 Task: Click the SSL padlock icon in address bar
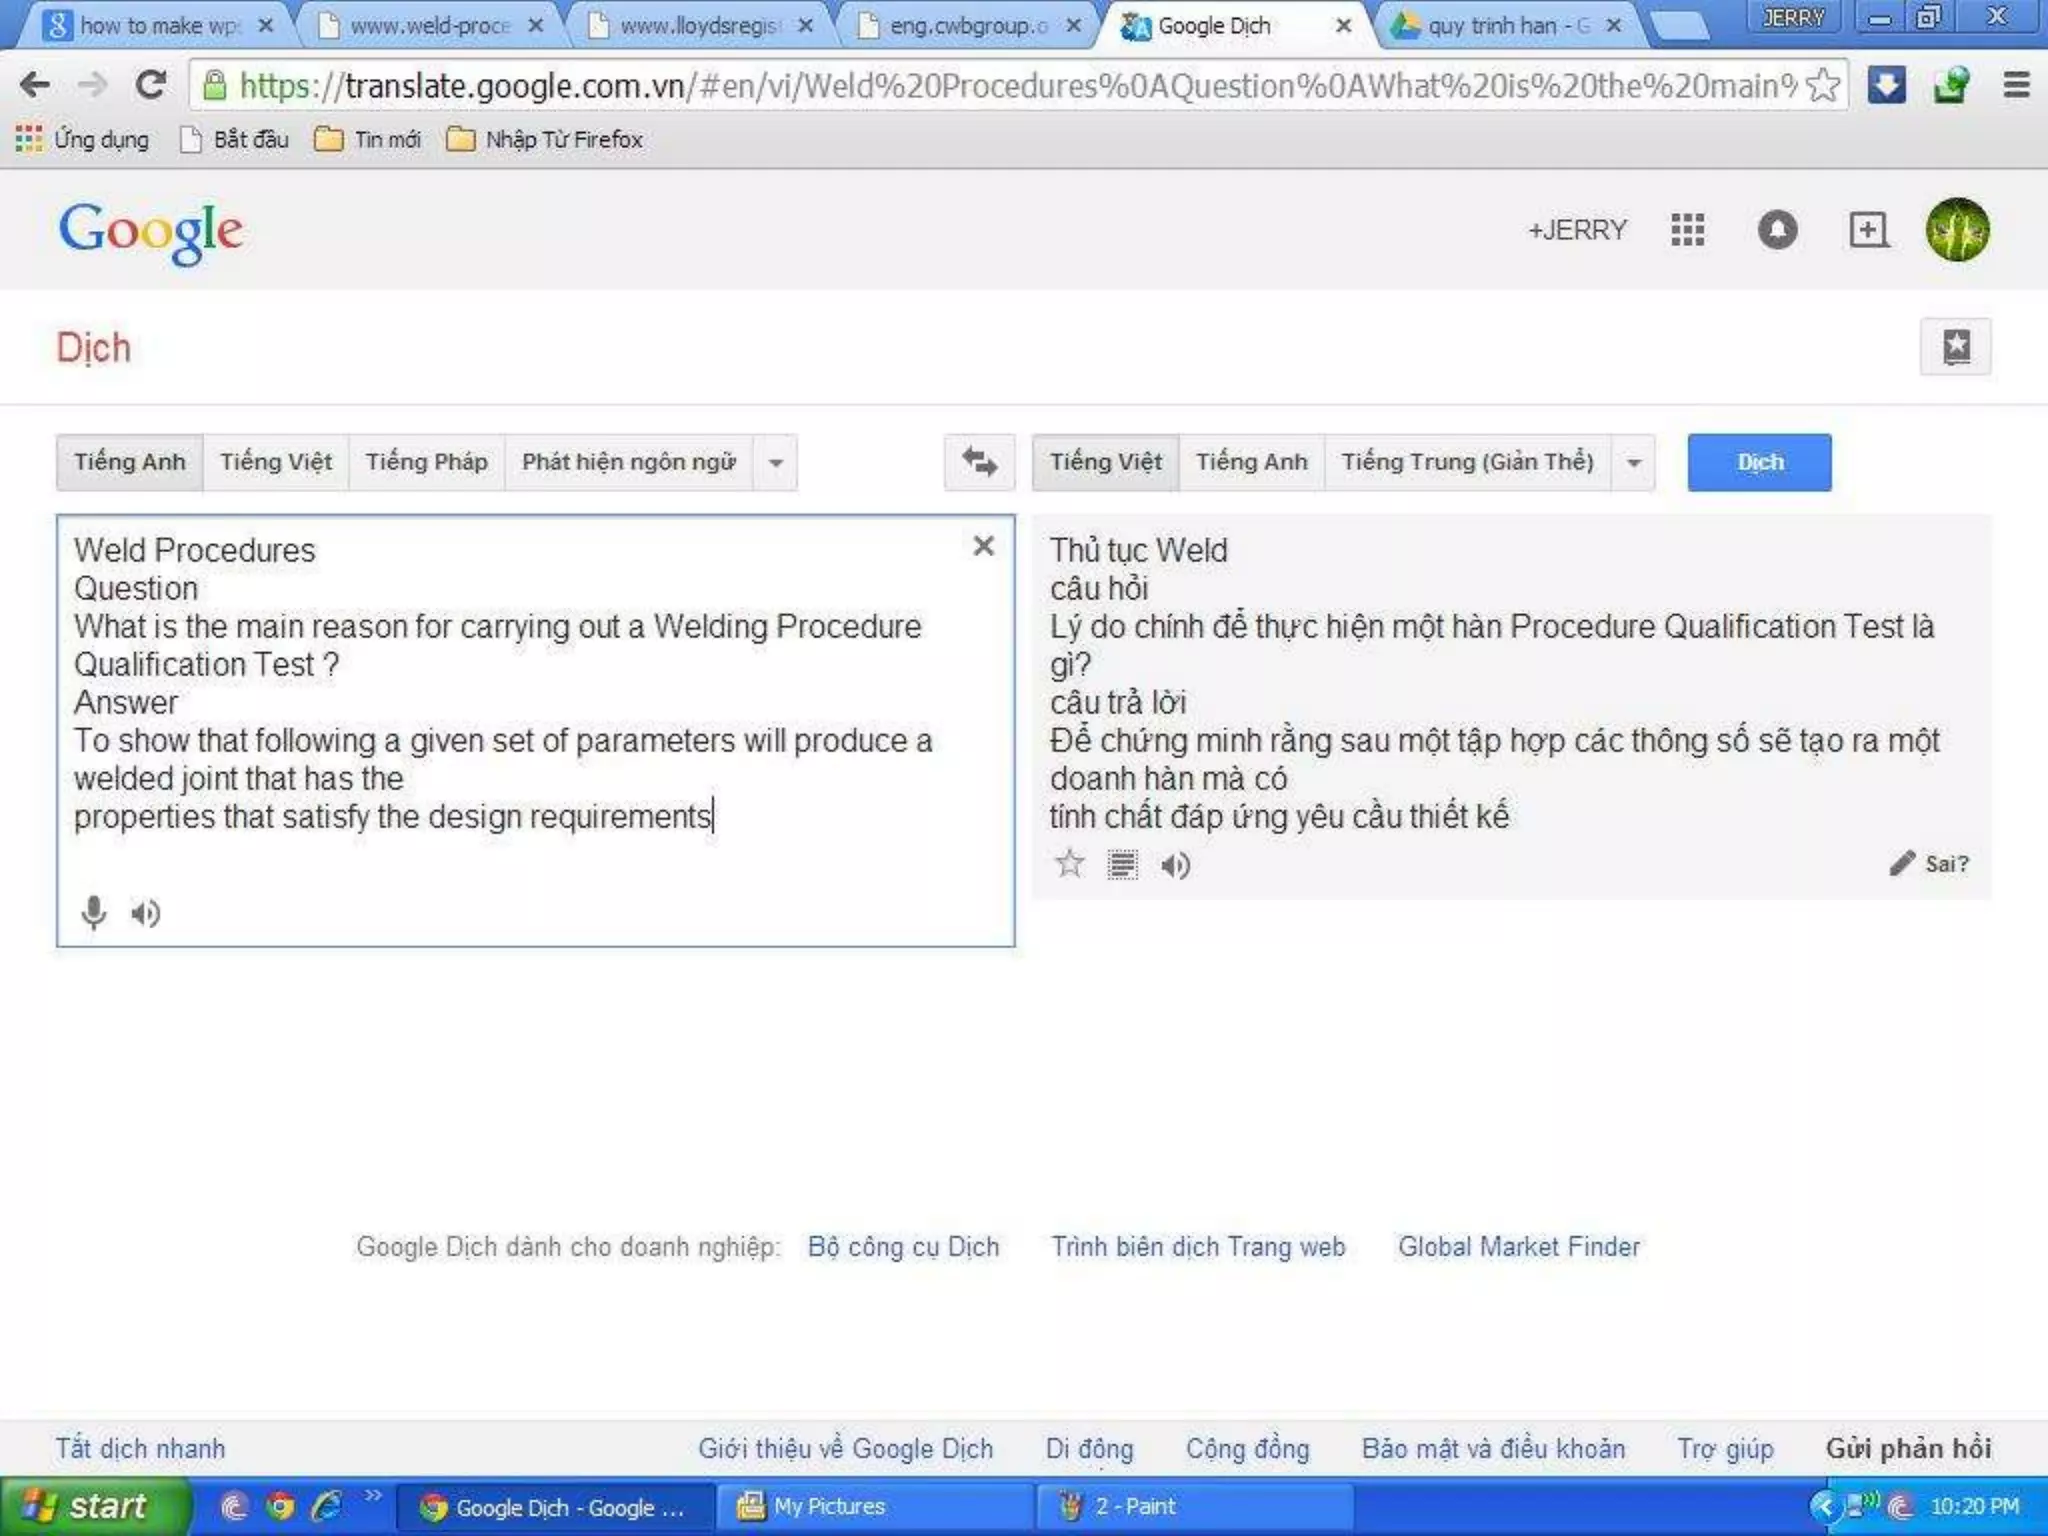click(214, 85)
